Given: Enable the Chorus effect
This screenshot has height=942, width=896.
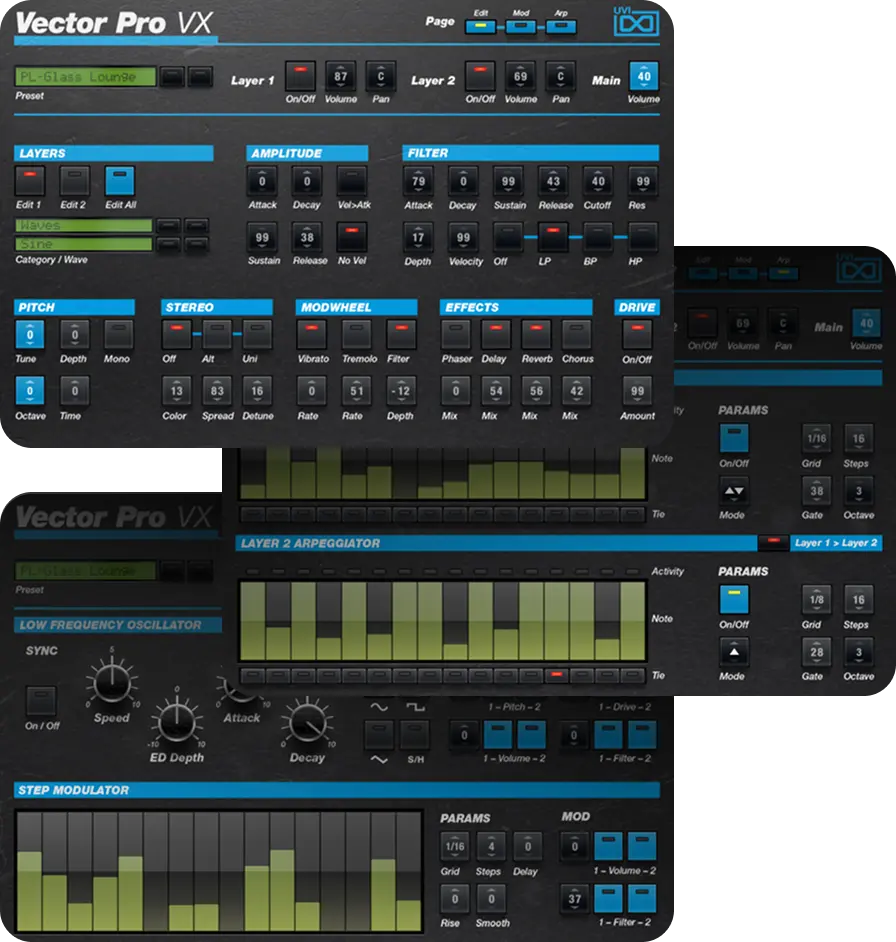Looking at the screenshot, I should click(x=576, y=335).
